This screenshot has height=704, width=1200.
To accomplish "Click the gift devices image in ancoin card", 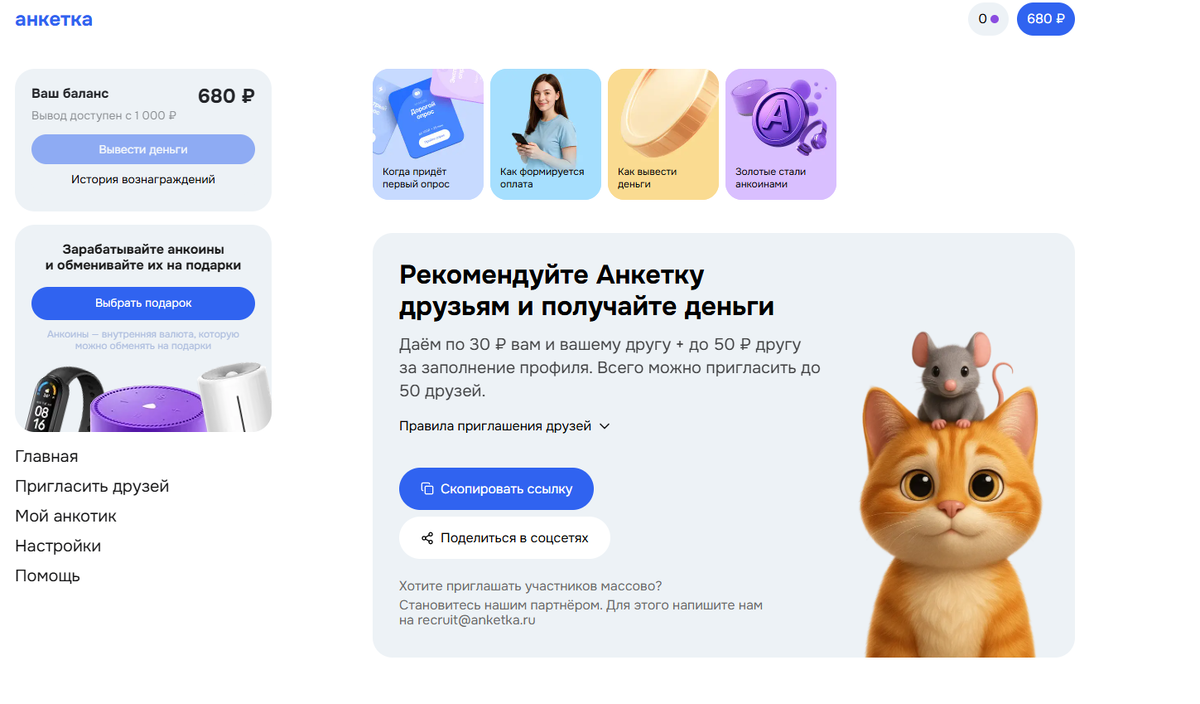I will click(143, 396).
